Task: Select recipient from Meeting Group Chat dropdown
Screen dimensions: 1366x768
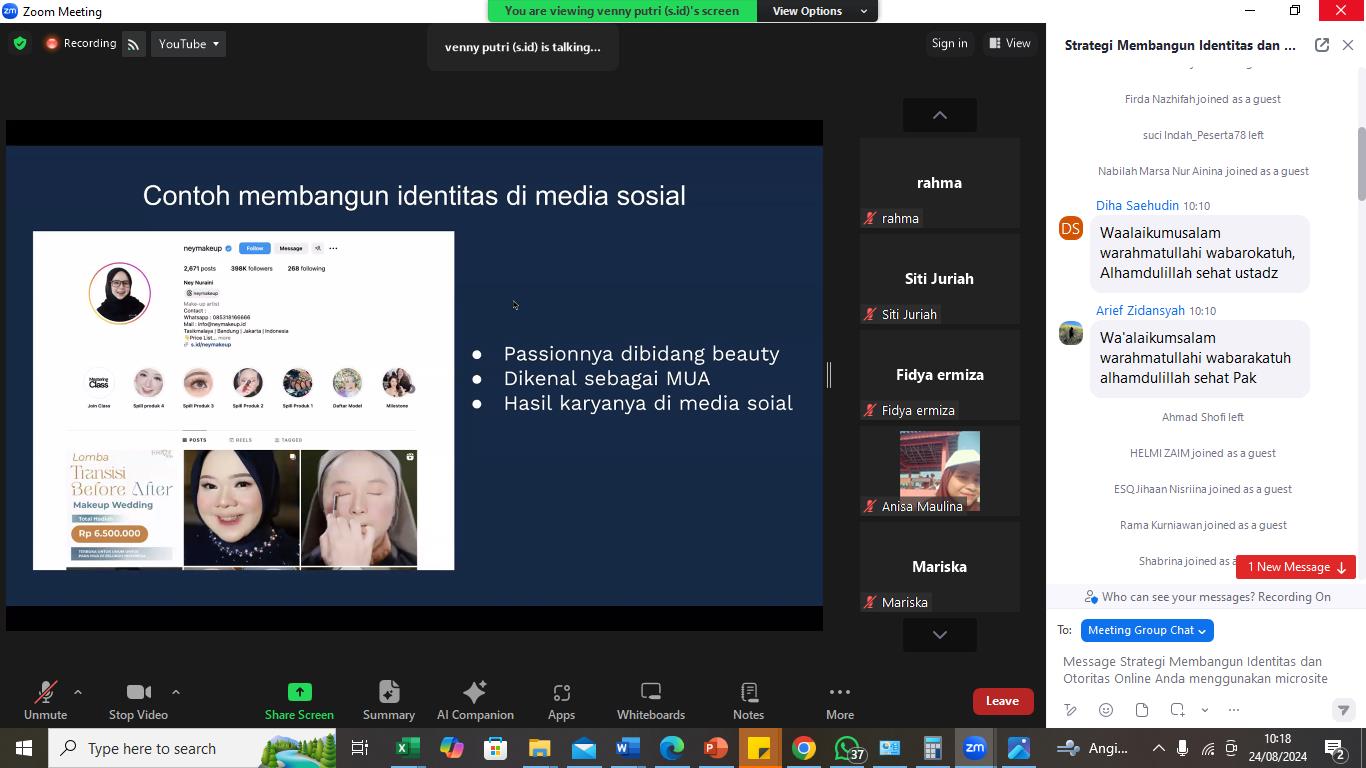Action: tap(1146, 630)
